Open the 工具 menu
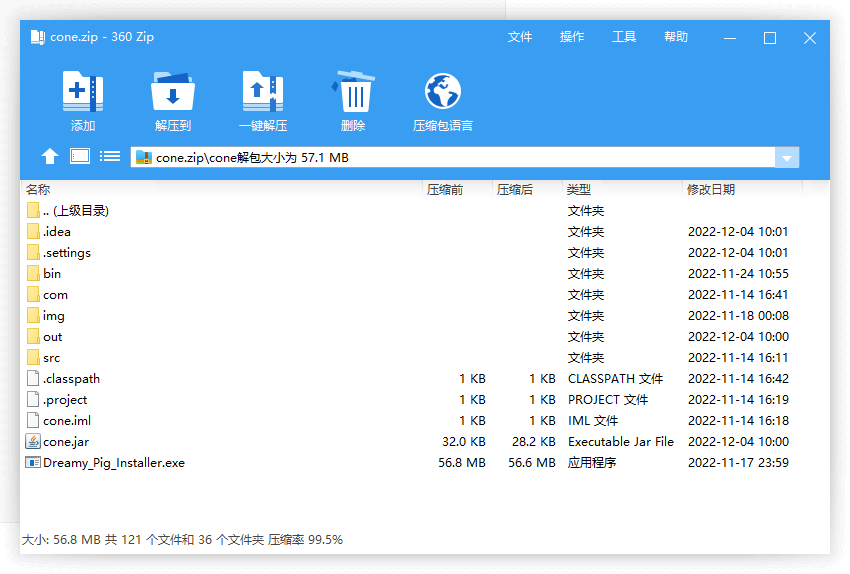 click(x=624, y=37)
